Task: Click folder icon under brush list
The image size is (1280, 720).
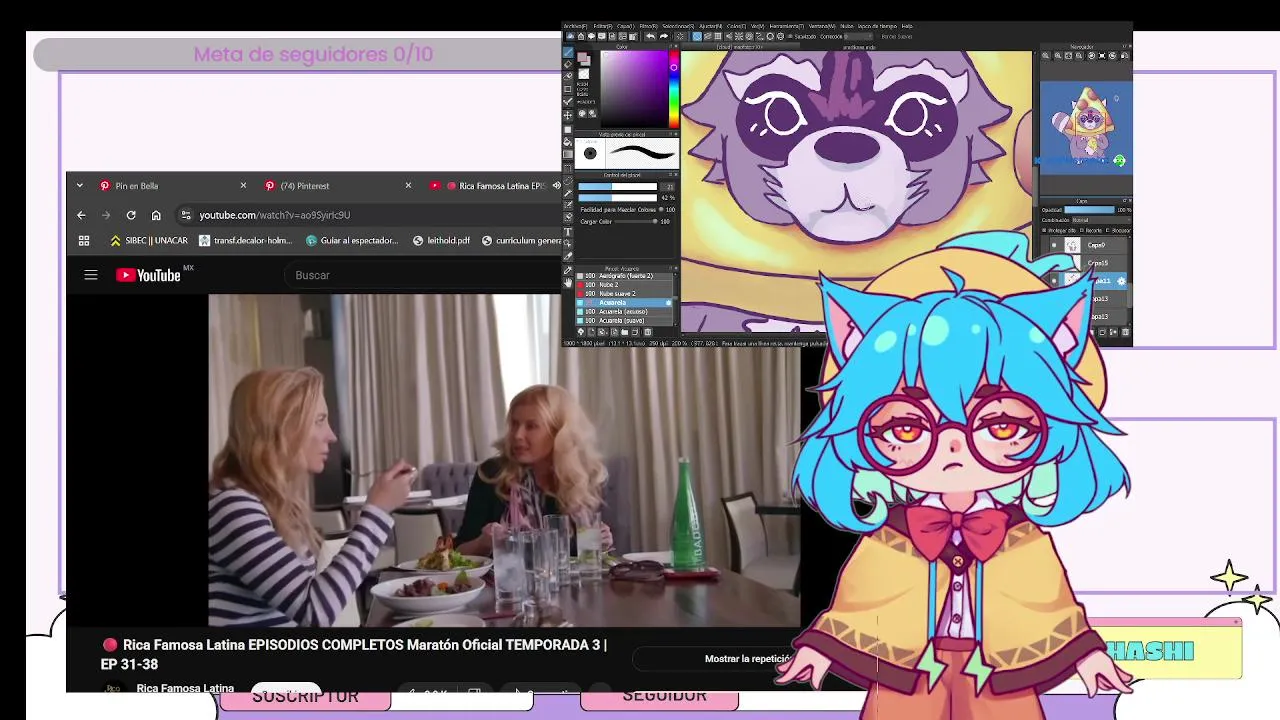Action: [625, 332]
